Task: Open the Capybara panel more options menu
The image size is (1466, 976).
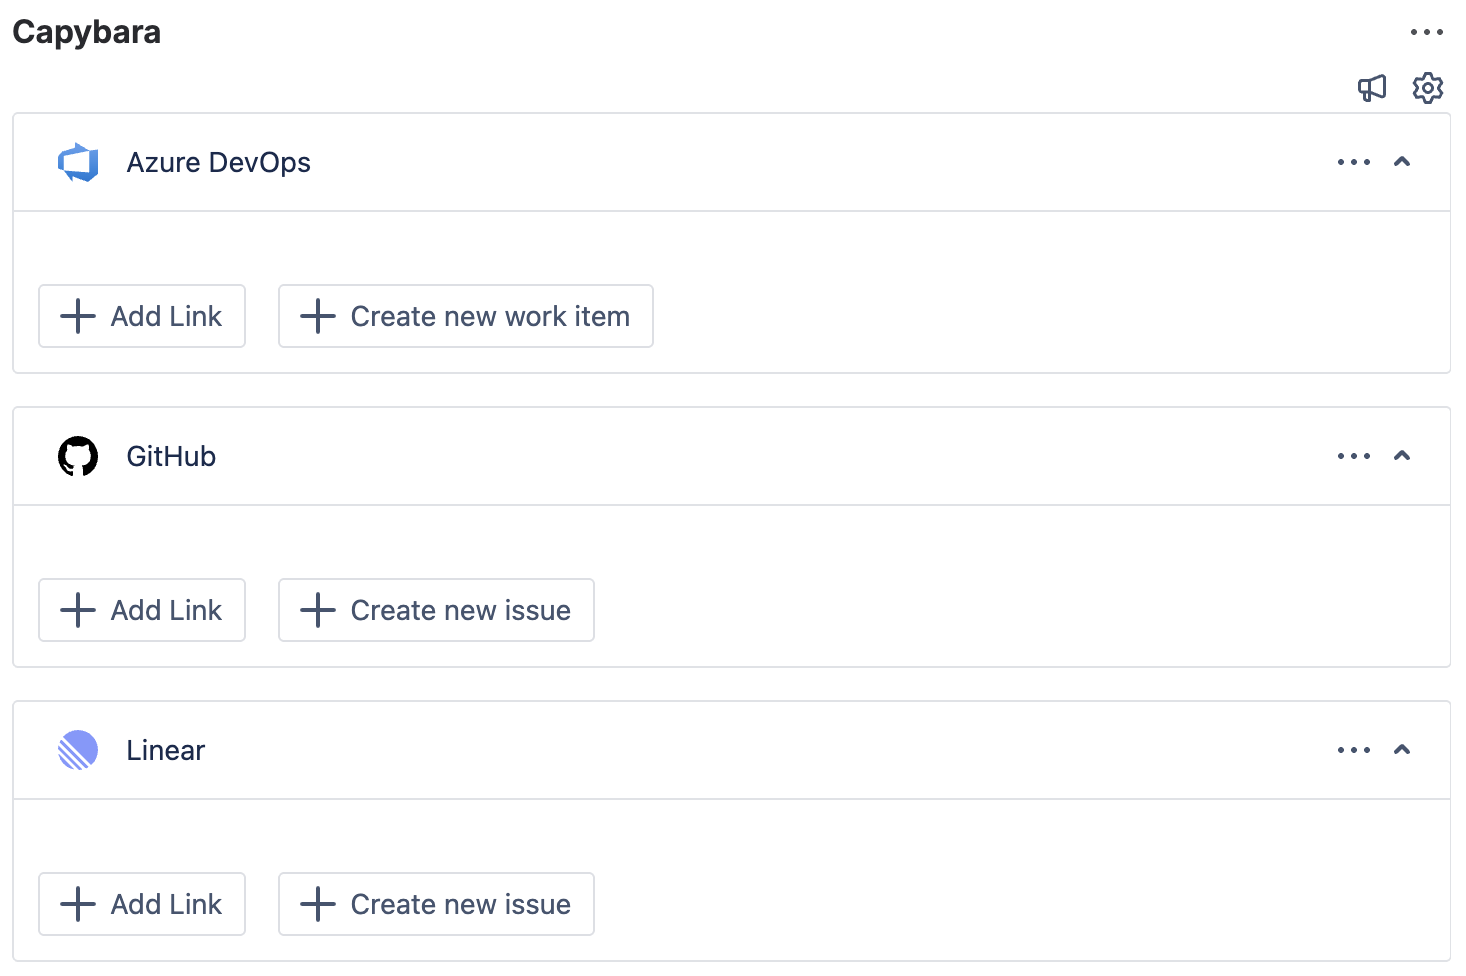Action: click(1426, 32)
